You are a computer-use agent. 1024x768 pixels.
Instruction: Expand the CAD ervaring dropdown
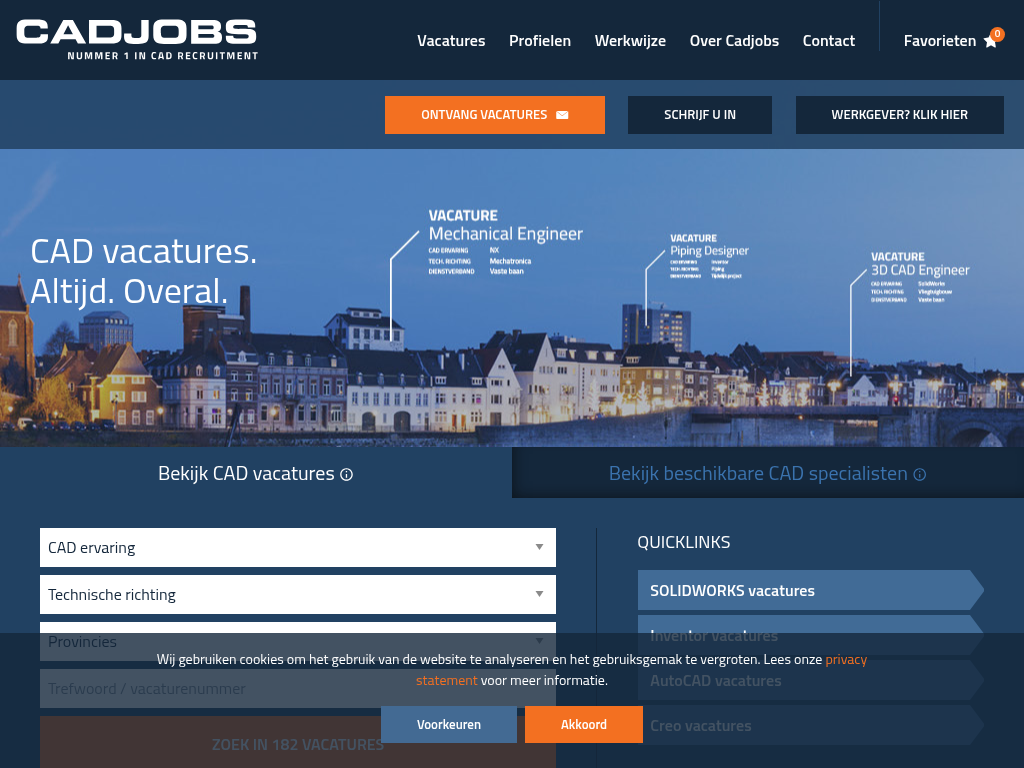tap(297, 547)
